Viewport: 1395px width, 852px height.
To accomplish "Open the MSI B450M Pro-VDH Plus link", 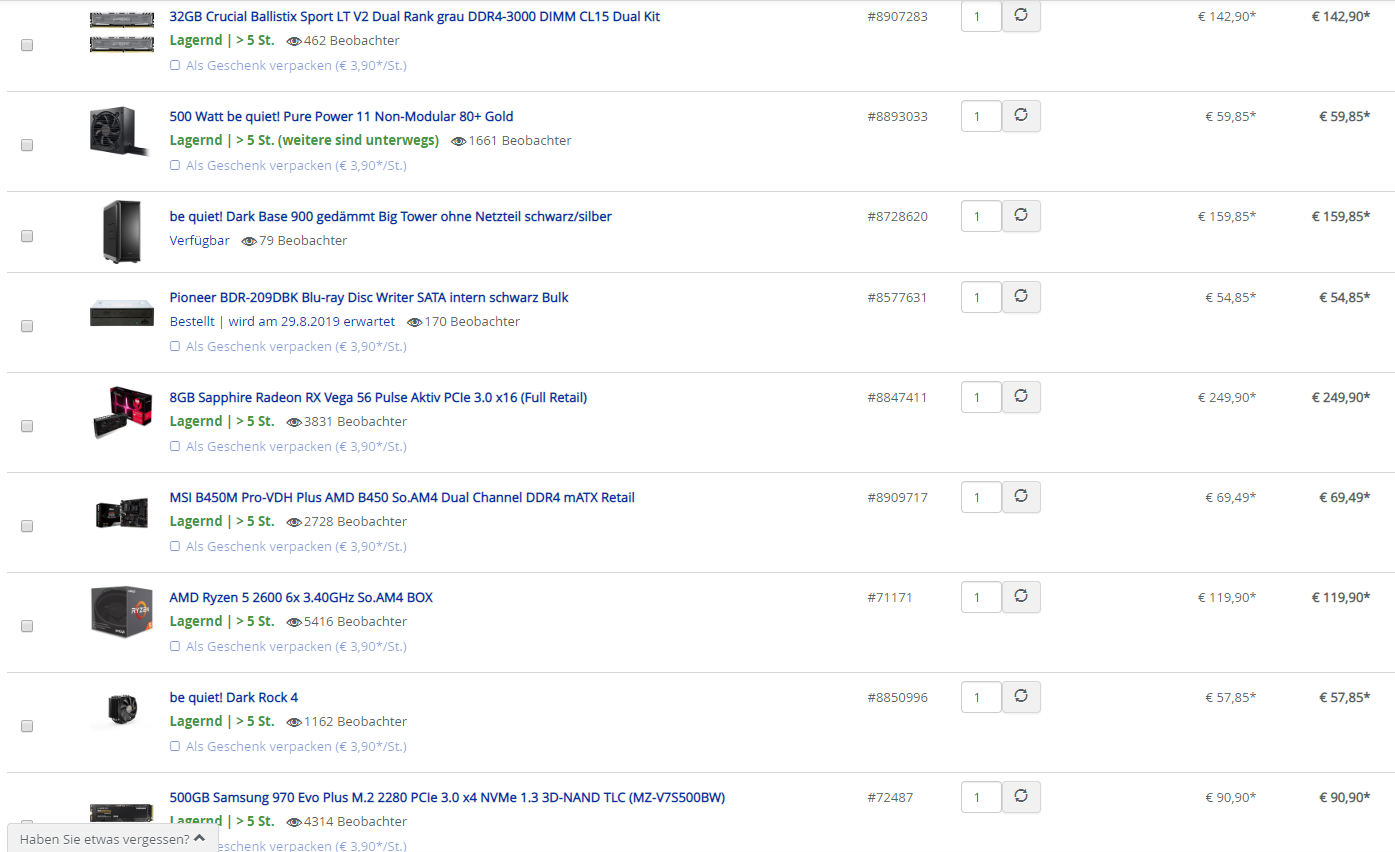I will point(402,498).
